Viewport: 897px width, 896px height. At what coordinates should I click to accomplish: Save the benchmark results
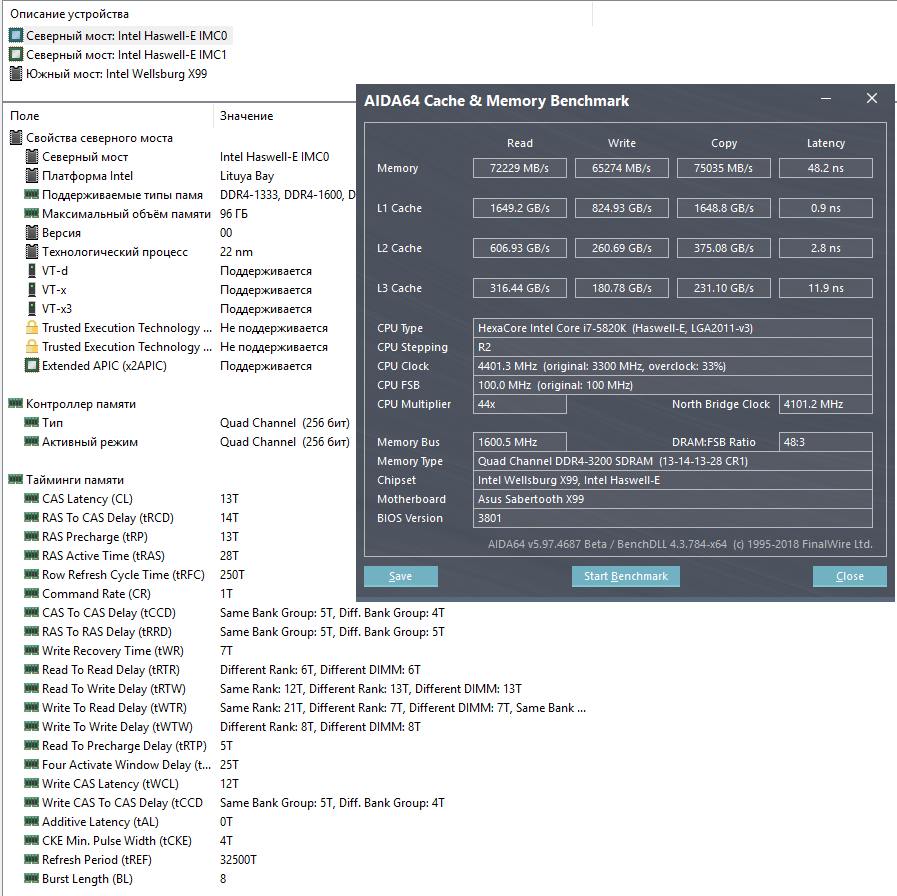[400, 576]
